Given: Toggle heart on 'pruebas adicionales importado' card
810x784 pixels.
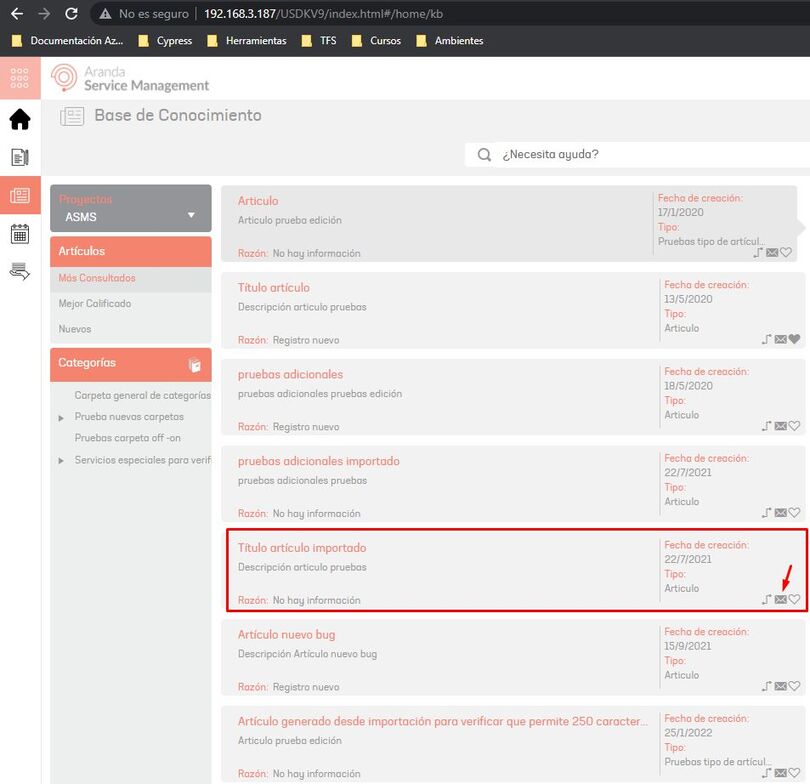Looking at the screenshot, I should tap(795, 513).
